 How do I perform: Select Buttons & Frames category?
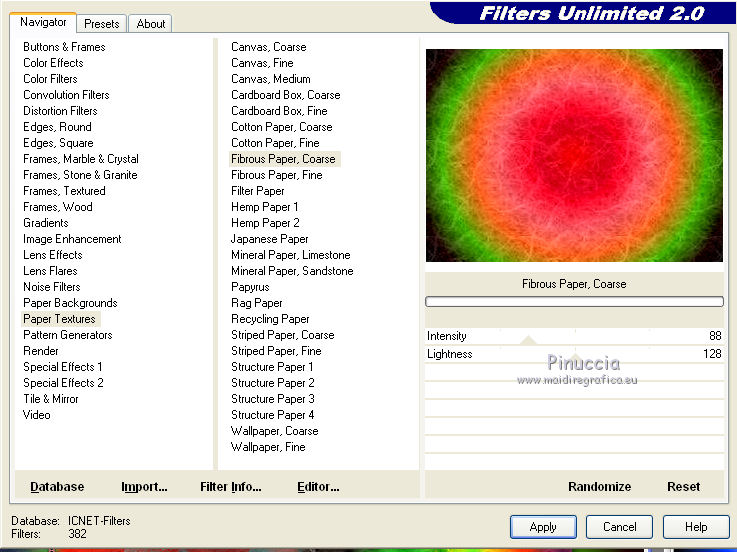click(64, 47)
